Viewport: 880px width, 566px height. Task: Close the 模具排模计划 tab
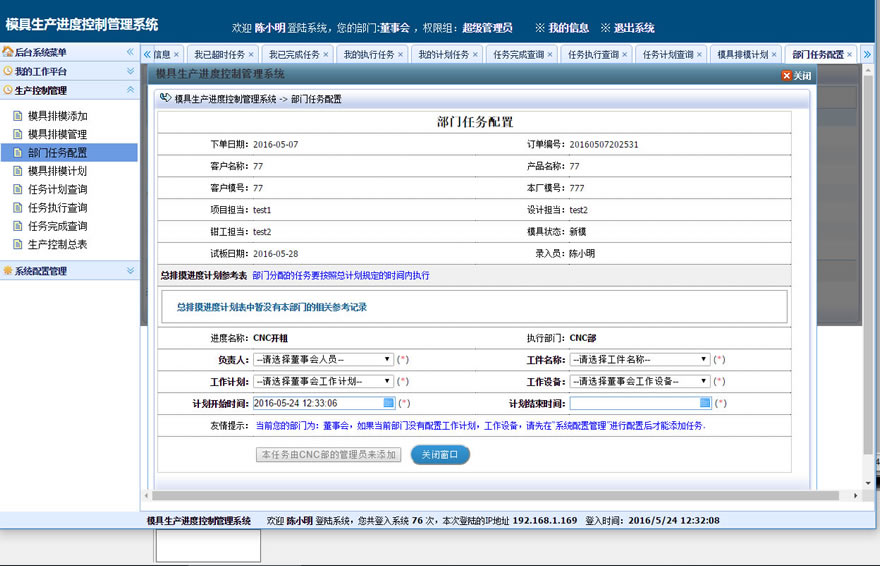774,54
